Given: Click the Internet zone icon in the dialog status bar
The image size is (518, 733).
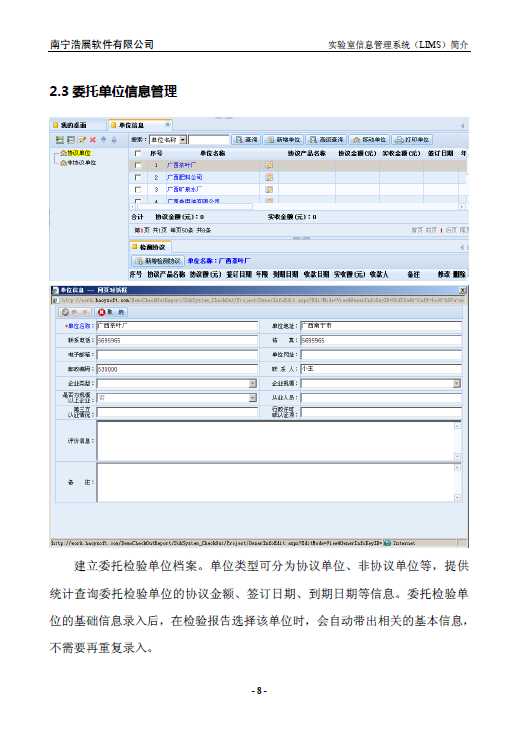Looking at the screenshot, I should (x=388, y=543).
